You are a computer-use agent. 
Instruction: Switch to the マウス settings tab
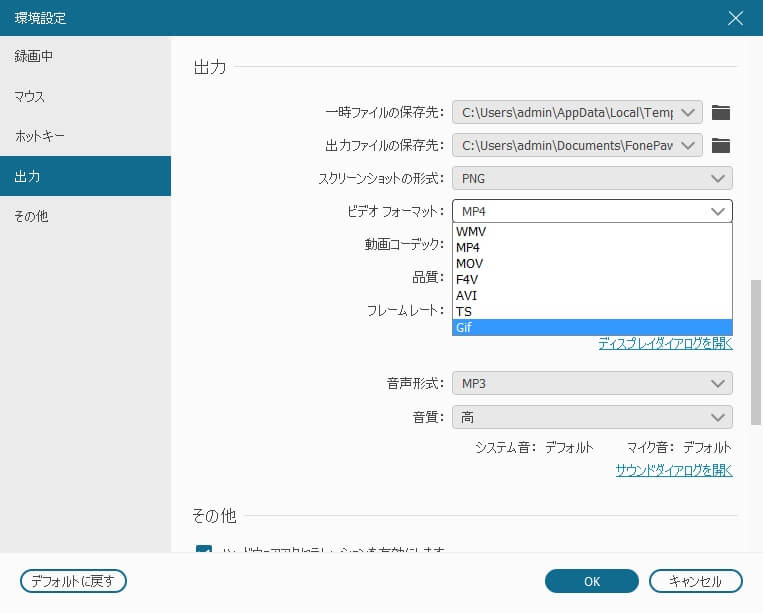point(85,96)
